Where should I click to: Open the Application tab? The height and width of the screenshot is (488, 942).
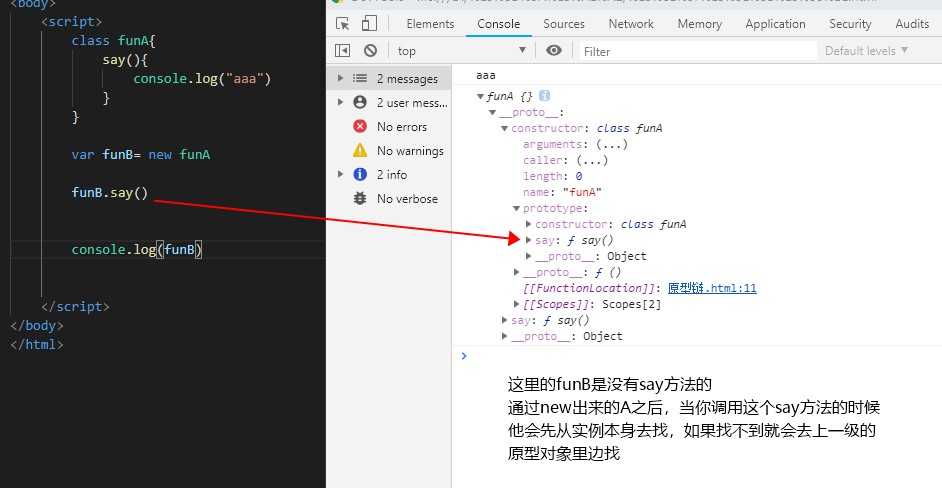[x=775, y=24]
